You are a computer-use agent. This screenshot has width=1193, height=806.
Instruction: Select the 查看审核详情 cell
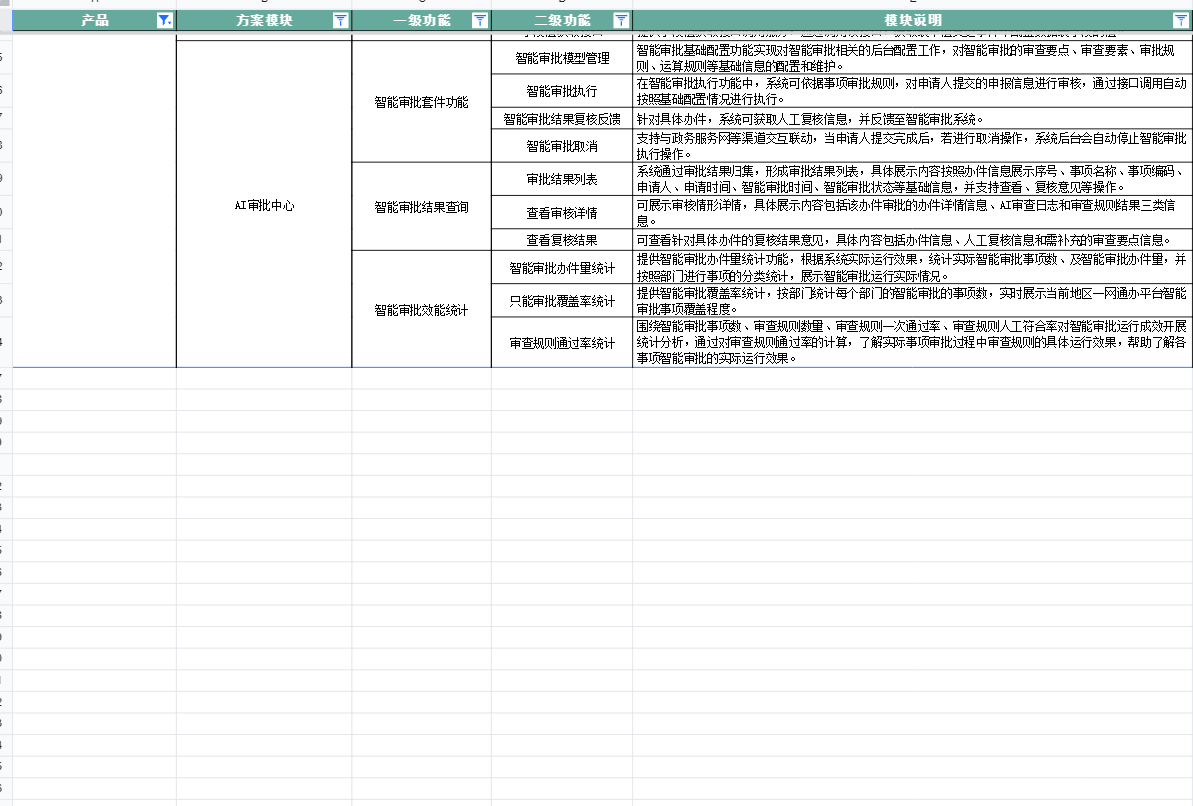coord(562,211)
